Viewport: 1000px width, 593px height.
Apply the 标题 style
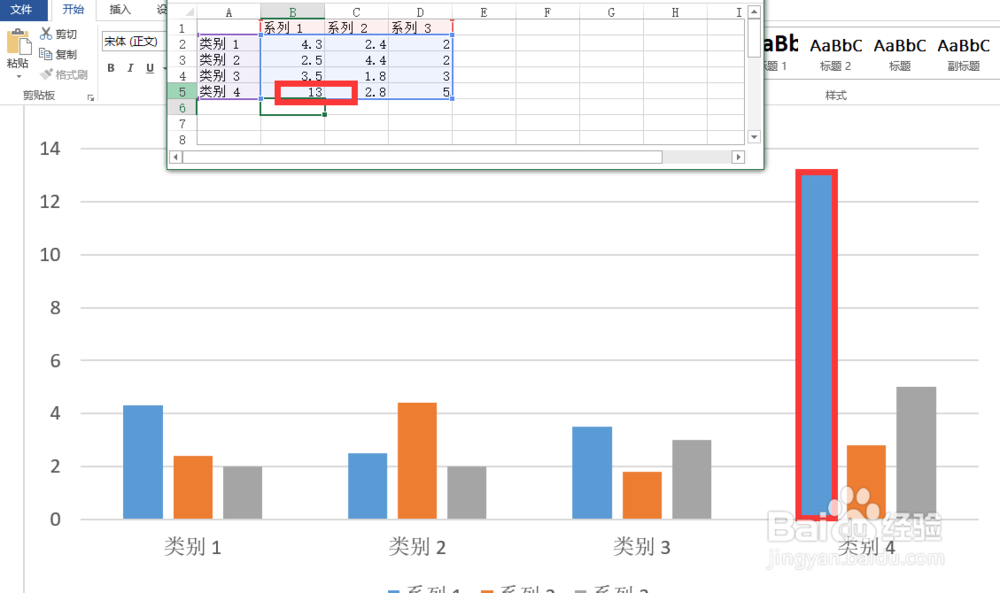click(899, 54)
